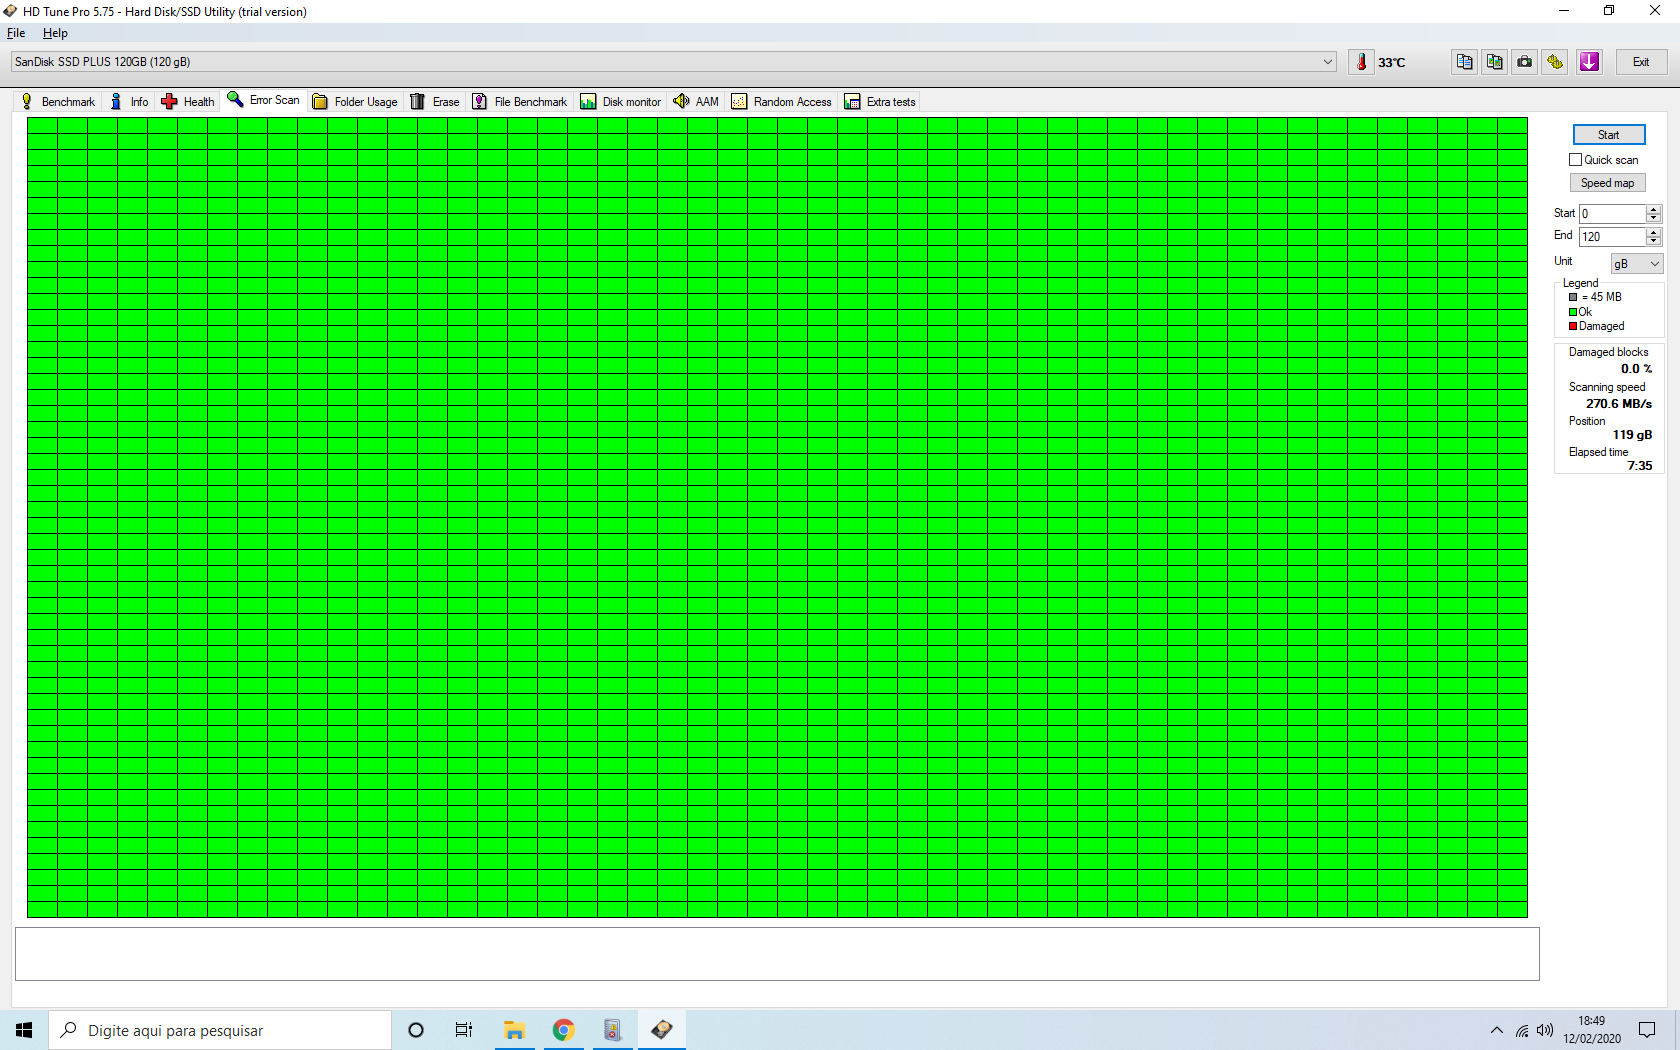Click the HD Tune taskbar icon
Viewport: 1680px width, 1050px height.
pos(662,1030)
